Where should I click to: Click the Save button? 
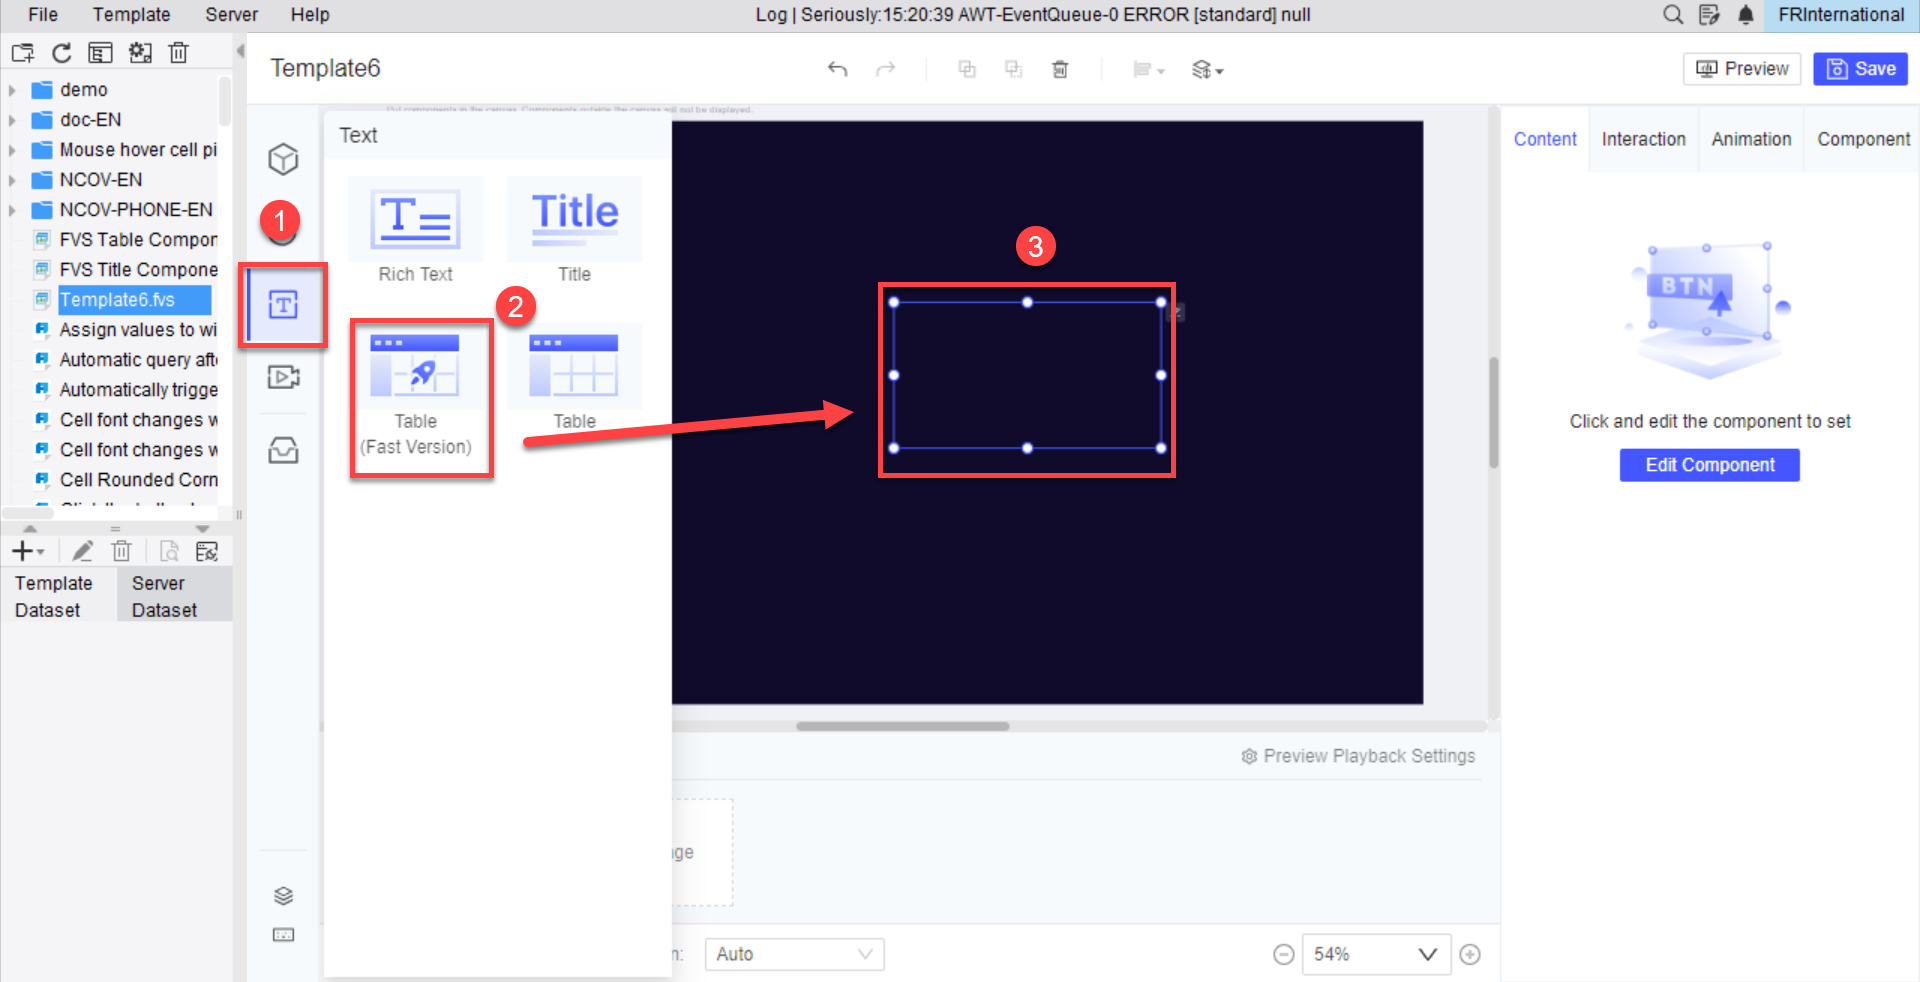point(1861,69)
